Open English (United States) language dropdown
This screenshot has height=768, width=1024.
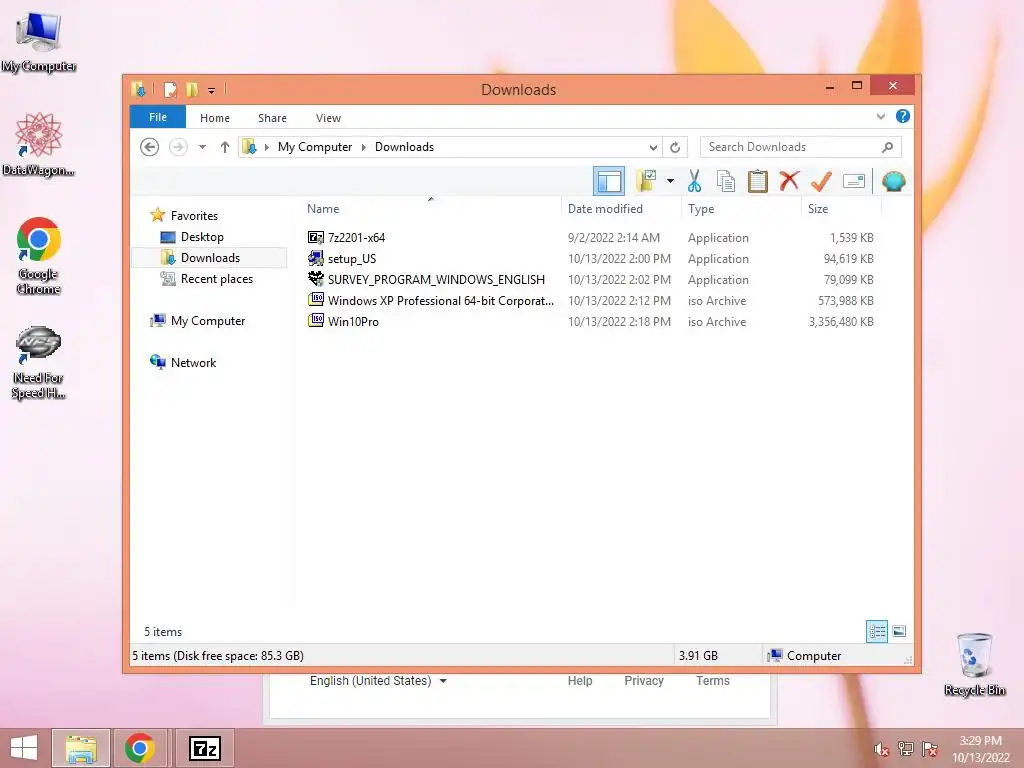(x=379, y=681)
